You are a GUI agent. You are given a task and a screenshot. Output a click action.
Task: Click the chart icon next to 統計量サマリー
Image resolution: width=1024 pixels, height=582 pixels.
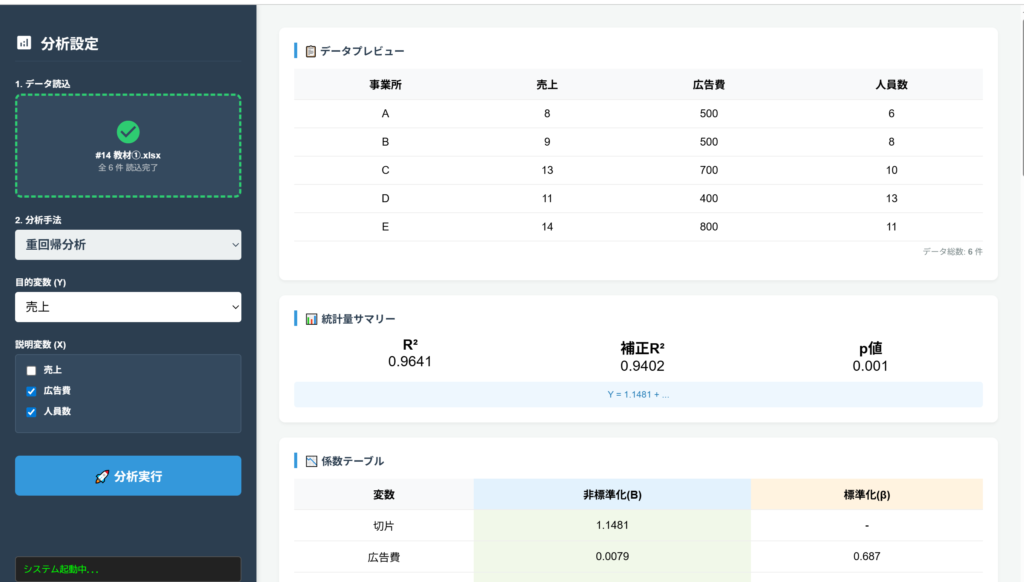[310, 319]
